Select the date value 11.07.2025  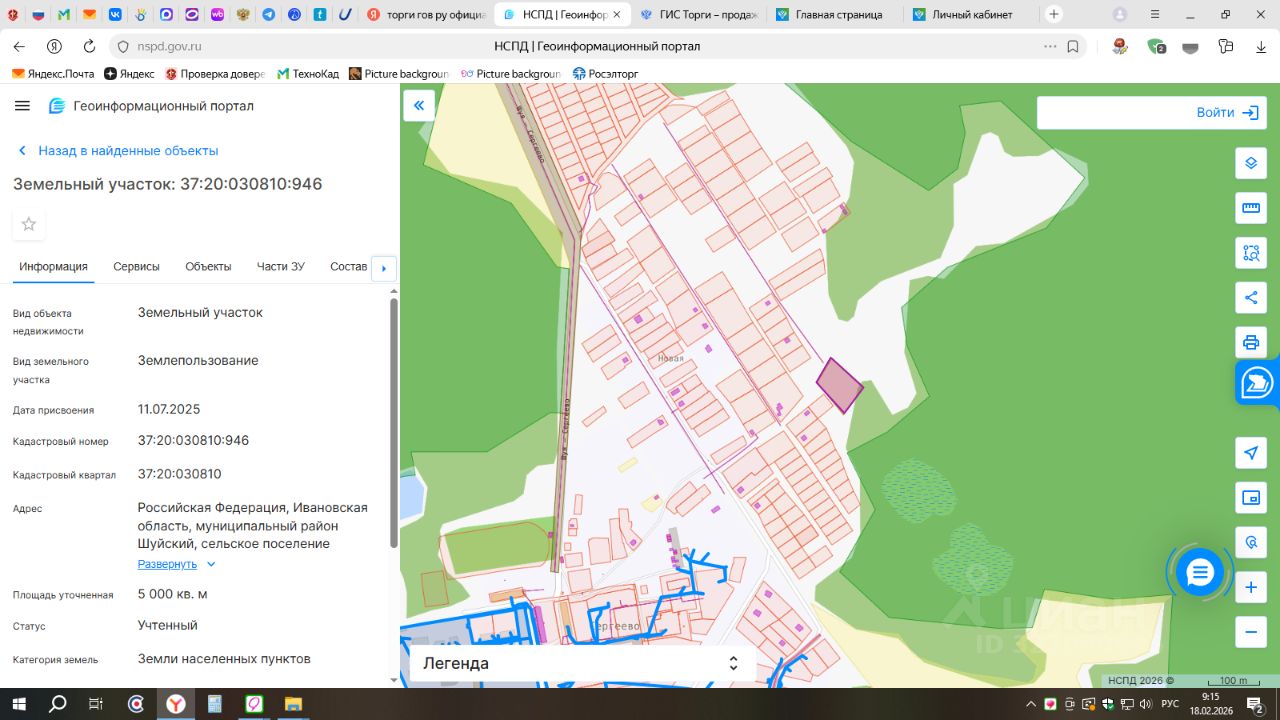coord(169,409)
